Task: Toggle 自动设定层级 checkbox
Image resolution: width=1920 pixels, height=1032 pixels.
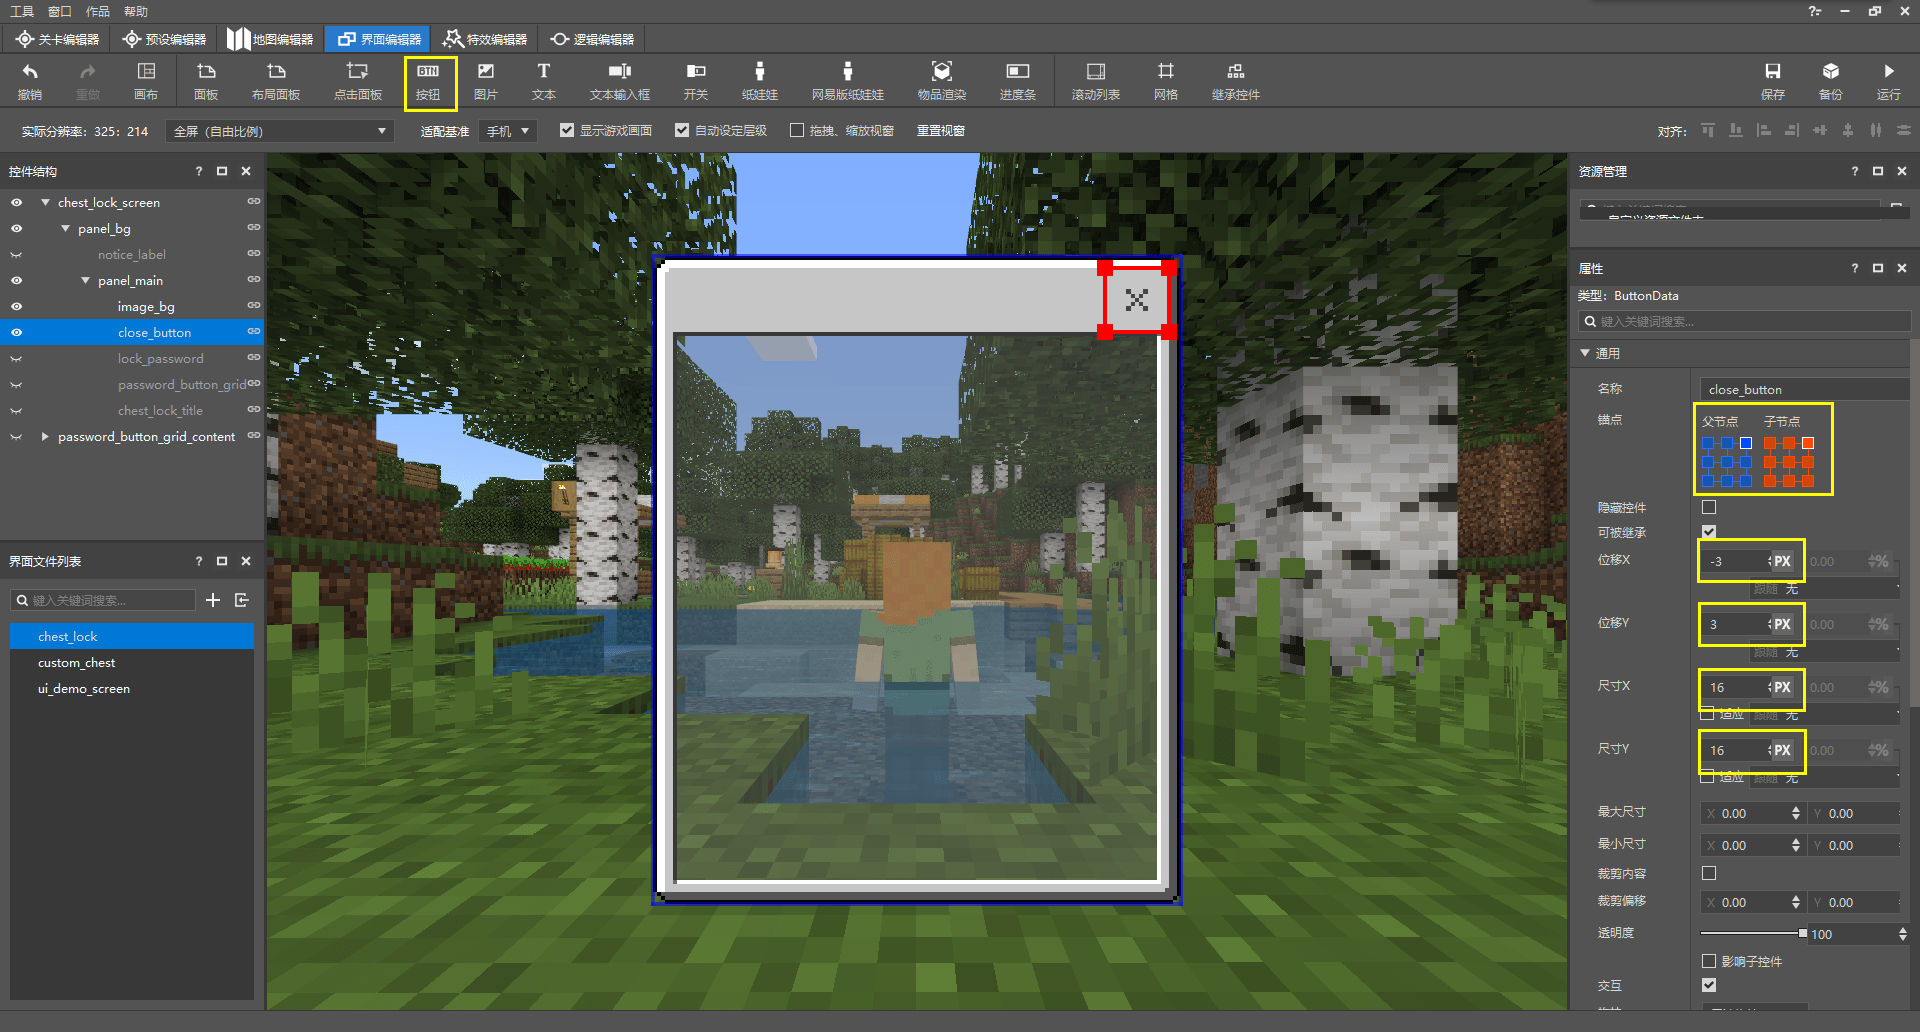Action: pyautogui.click(x=682, y=131)
